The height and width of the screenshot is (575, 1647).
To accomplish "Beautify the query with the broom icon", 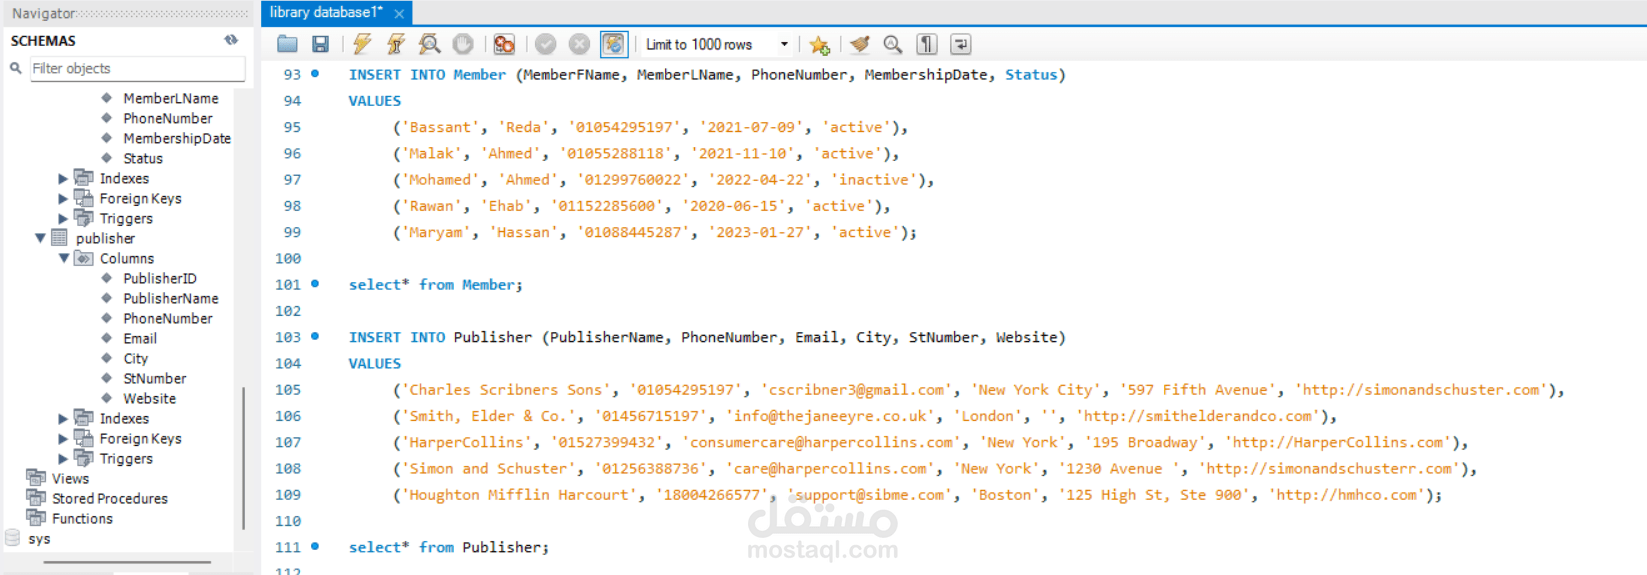I will [x=860, y=44].
